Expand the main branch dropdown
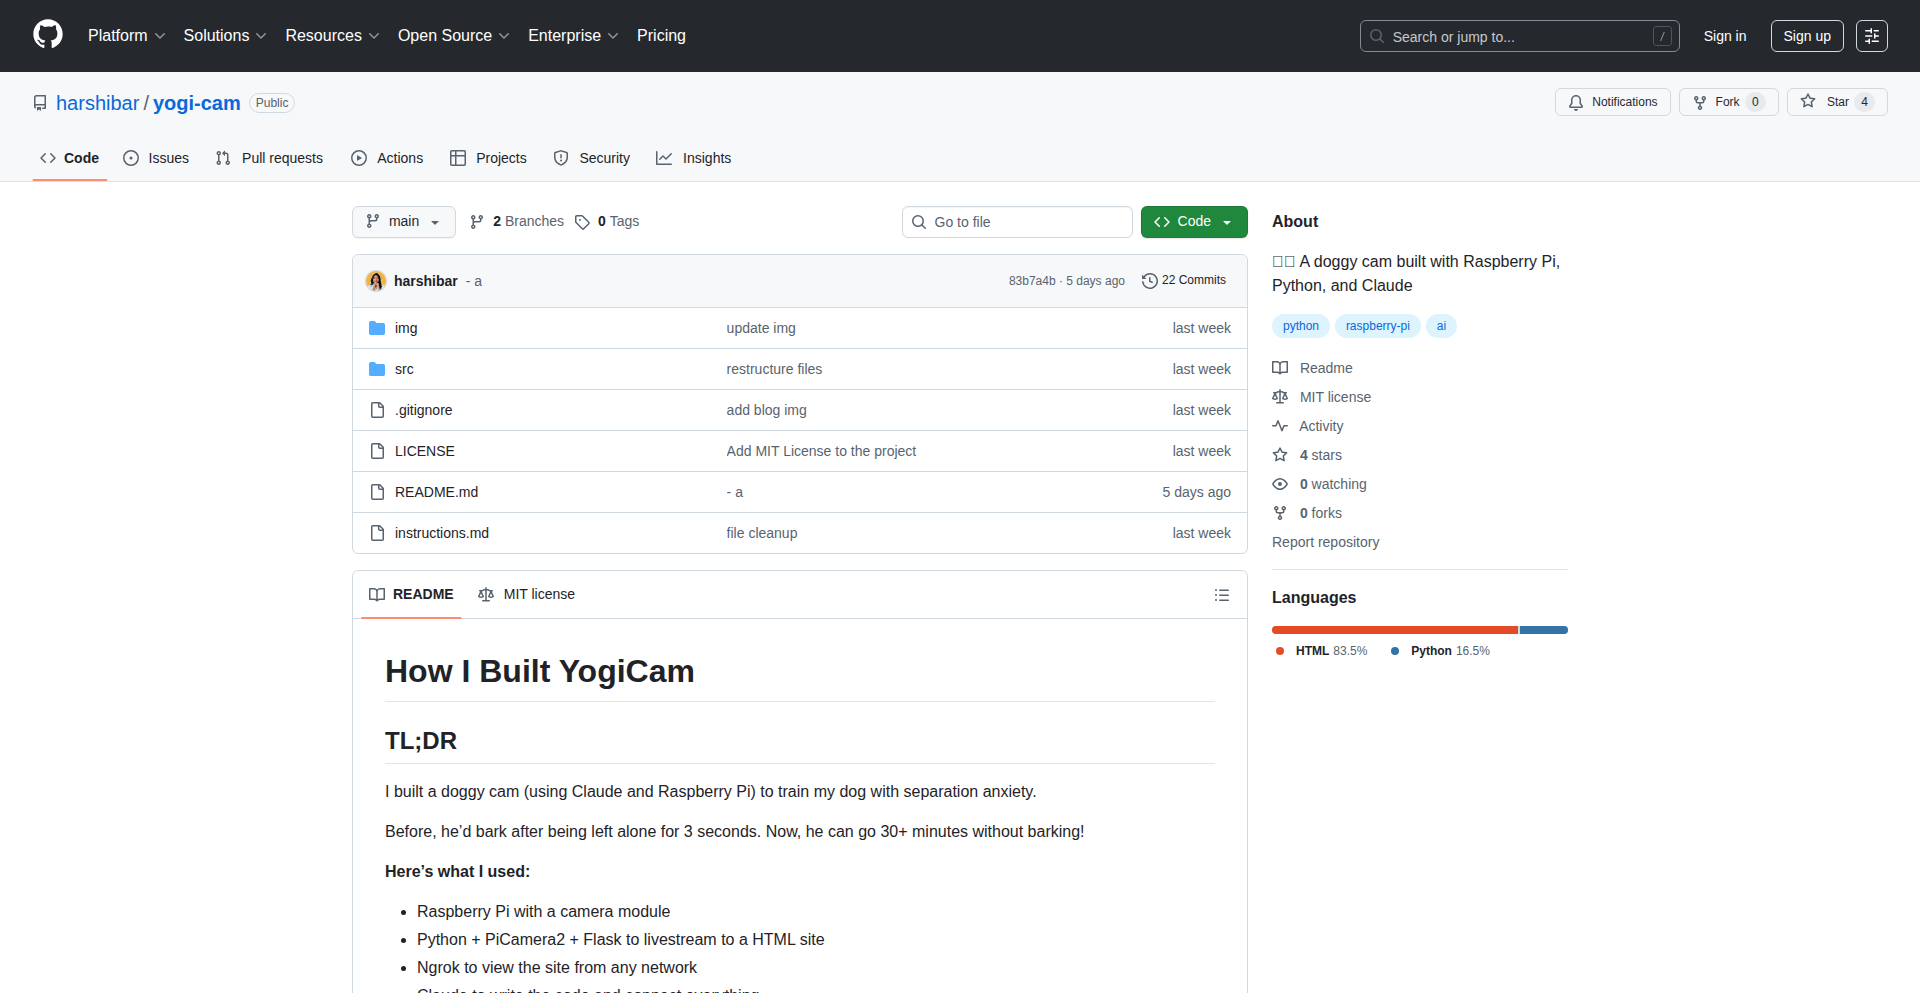 403,222
